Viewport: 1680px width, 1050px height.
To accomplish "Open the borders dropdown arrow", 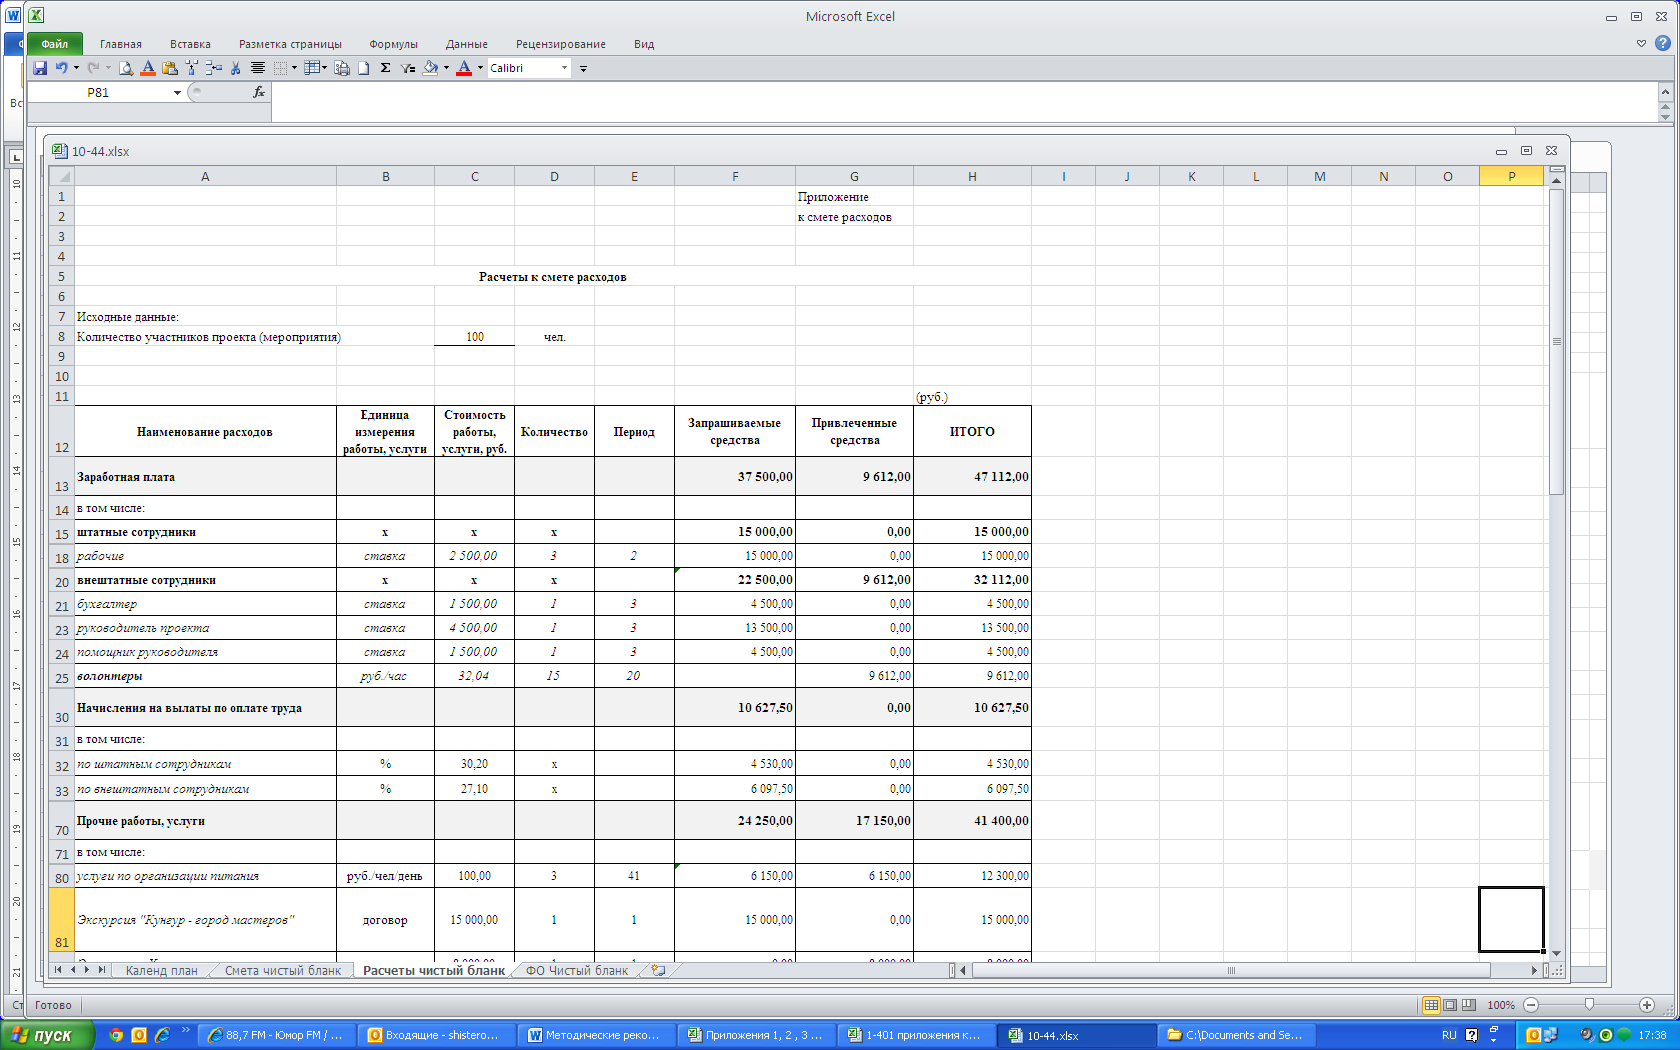I will pos(294,68).
